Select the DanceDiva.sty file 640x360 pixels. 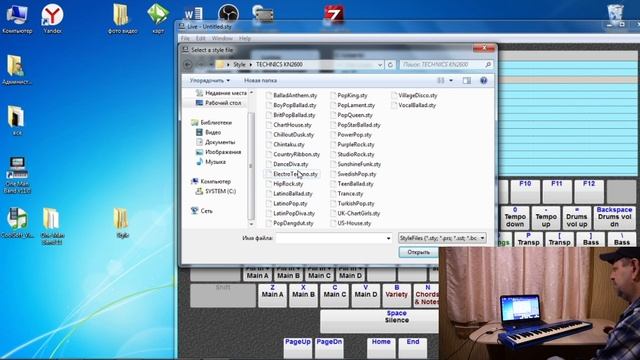[x=287, y=164]
